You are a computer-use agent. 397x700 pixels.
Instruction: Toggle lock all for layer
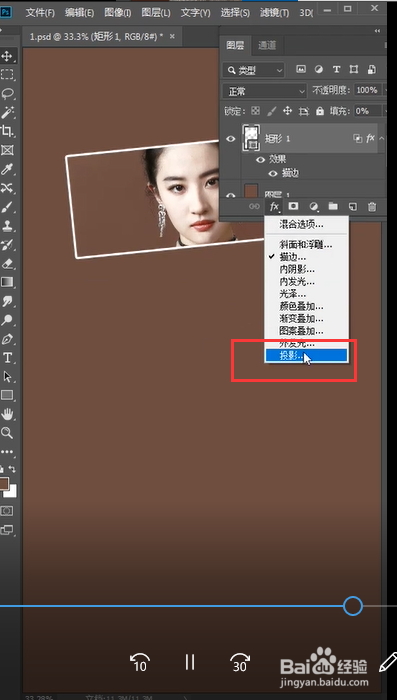[320, 111]
